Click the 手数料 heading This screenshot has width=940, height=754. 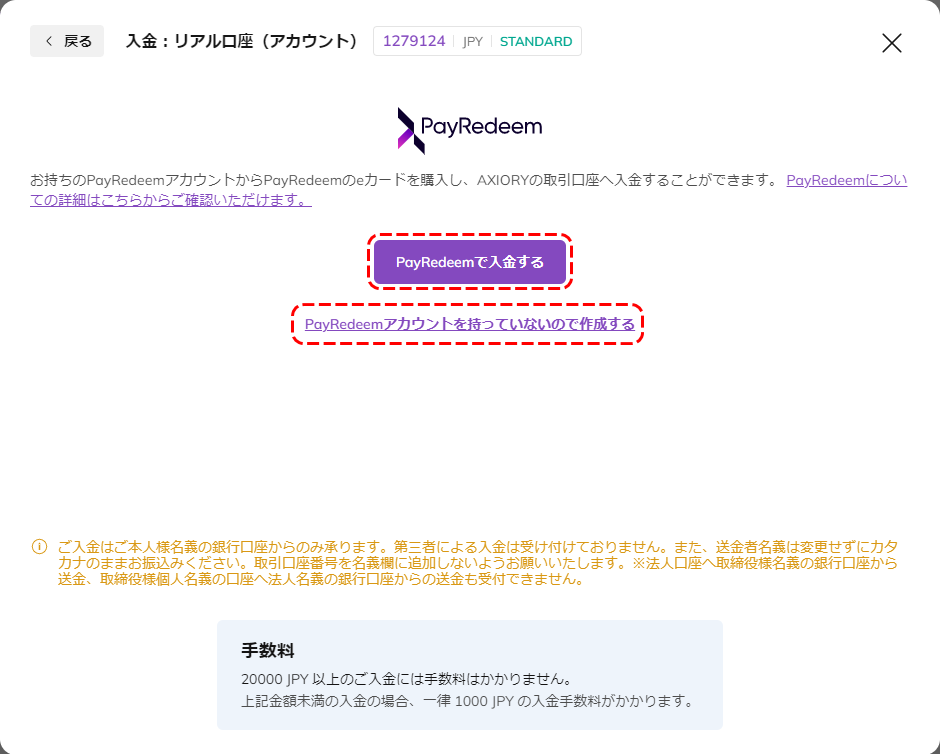pyautogui.click(x=267, y=650)
